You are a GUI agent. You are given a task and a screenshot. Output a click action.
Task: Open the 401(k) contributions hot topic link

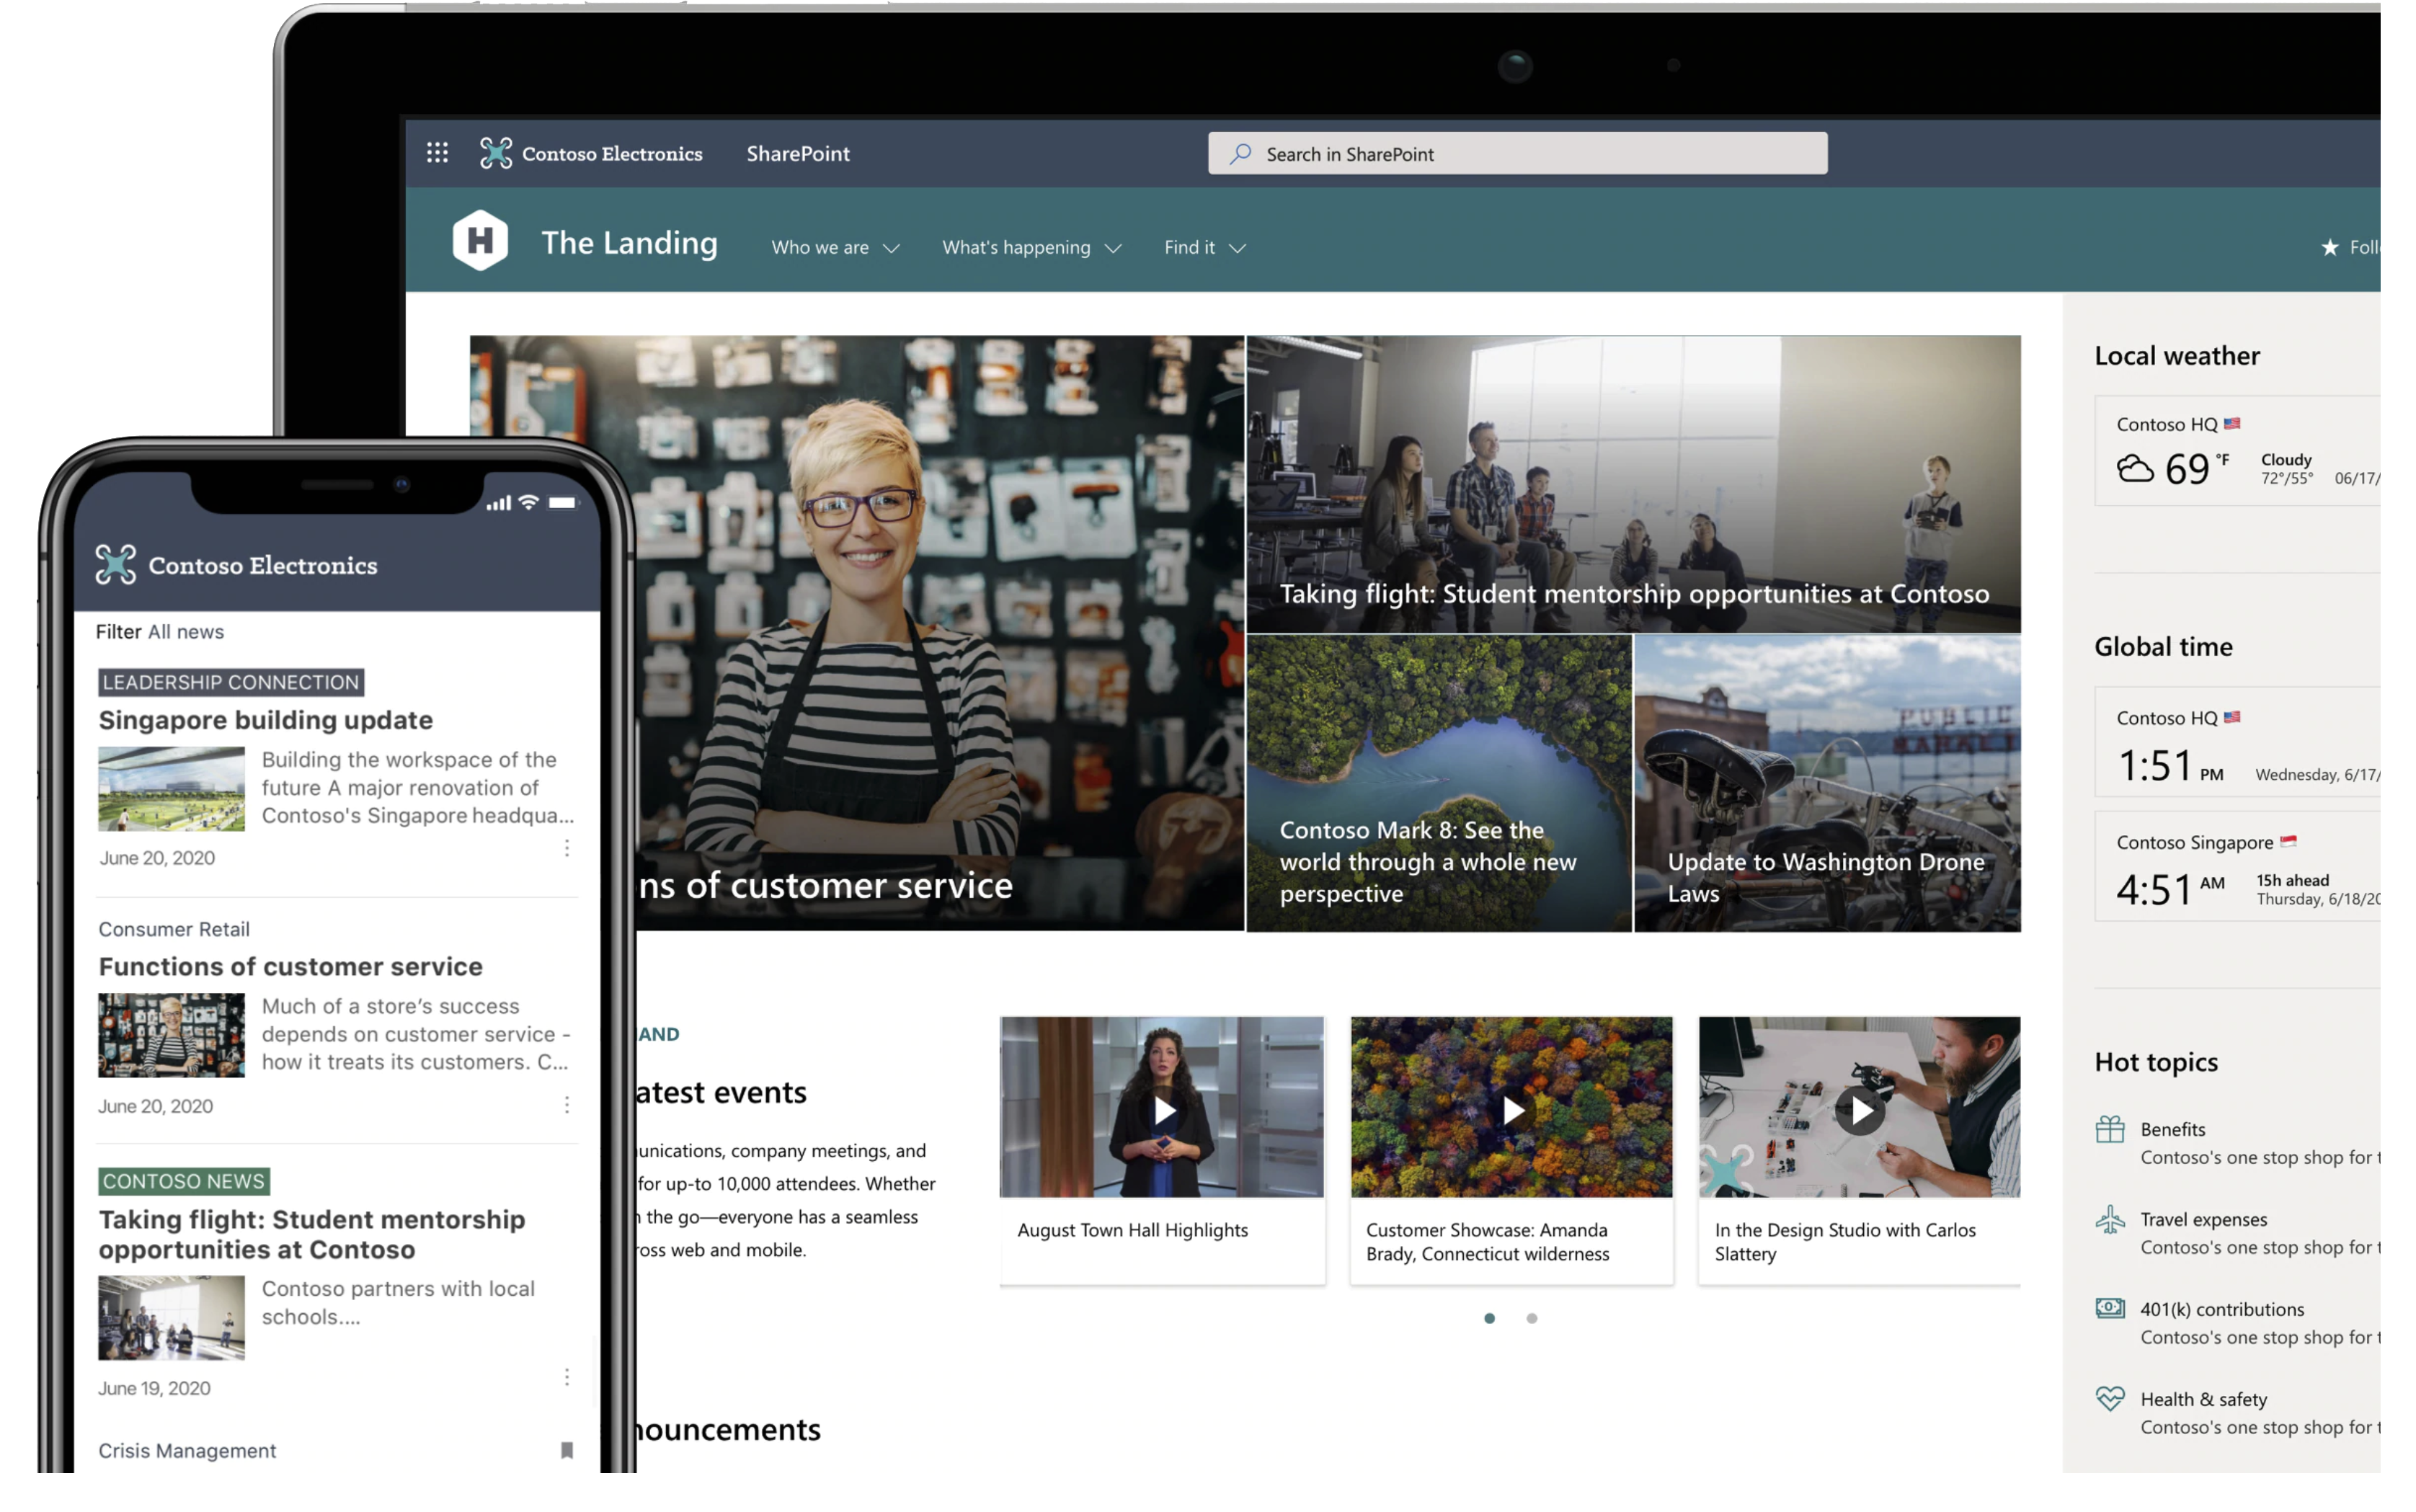click(2222, 1309)
